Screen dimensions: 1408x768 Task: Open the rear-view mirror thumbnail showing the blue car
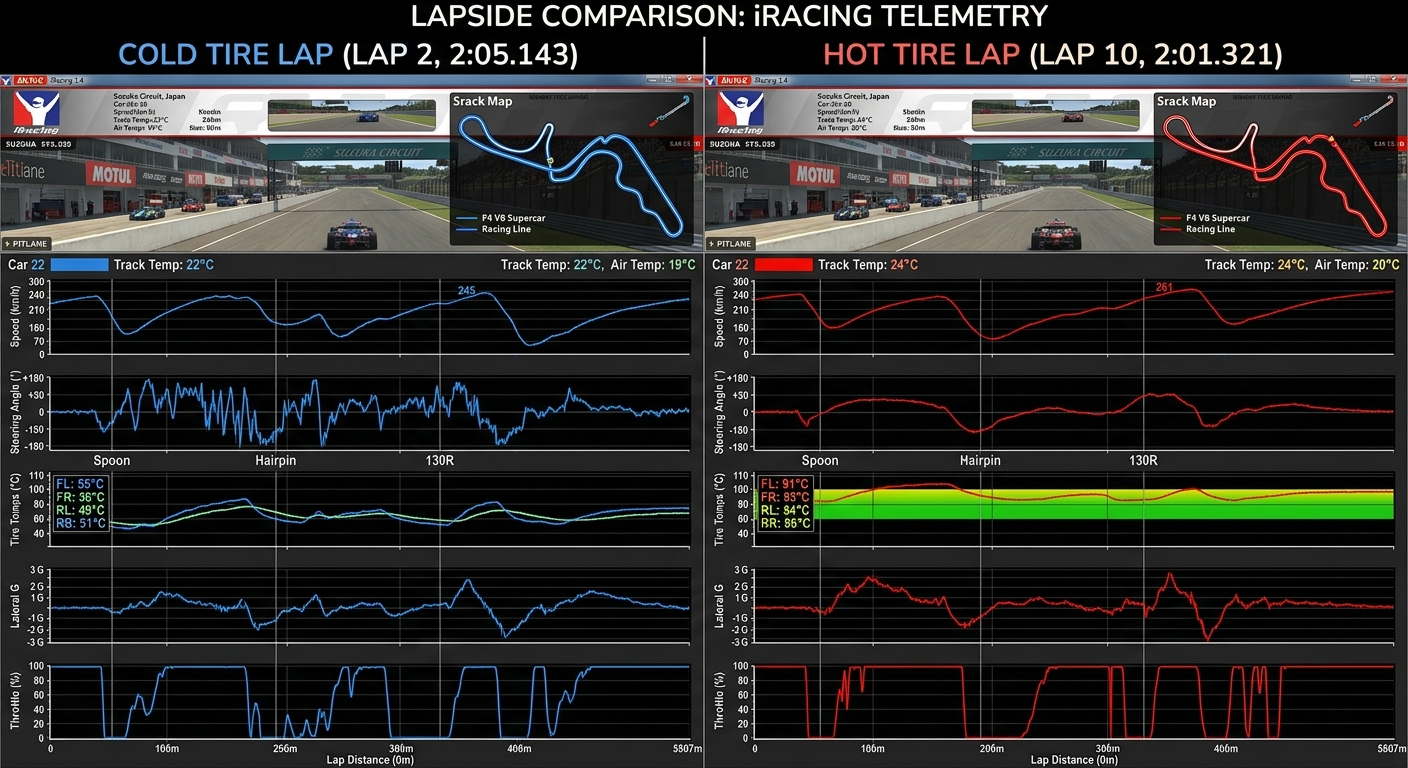(x=354, y=114)
